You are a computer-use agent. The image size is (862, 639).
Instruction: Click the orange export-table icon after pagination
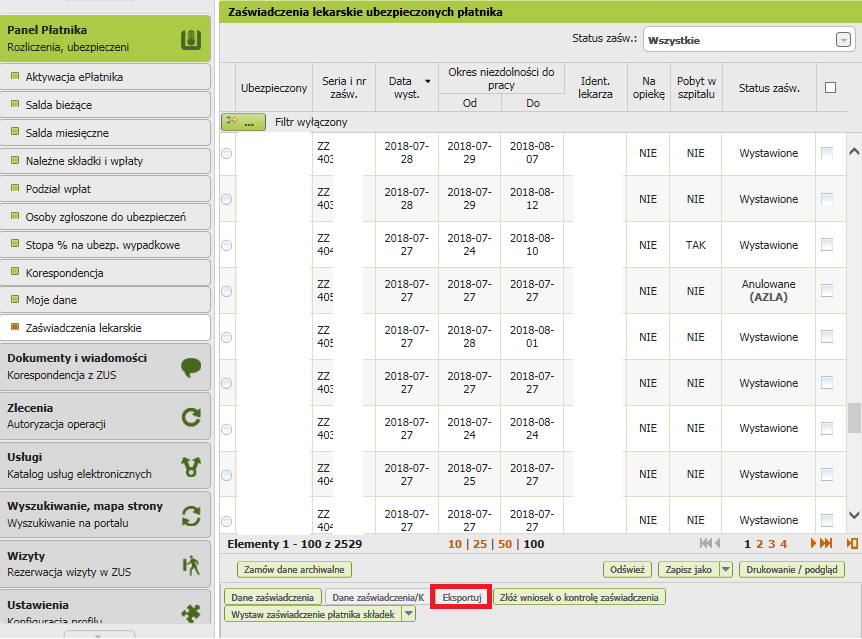(x=852, y=543)
